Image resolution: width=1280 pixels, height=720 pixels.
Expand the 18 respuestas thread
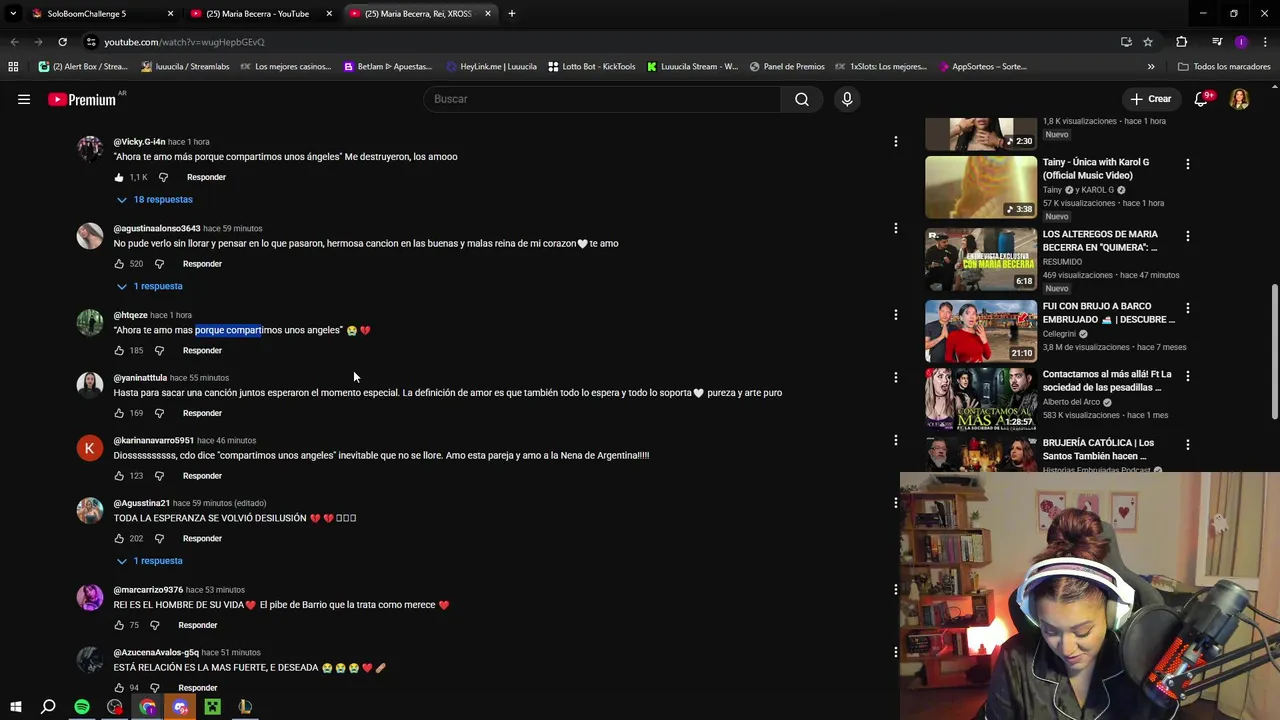(x=154, y=199)
